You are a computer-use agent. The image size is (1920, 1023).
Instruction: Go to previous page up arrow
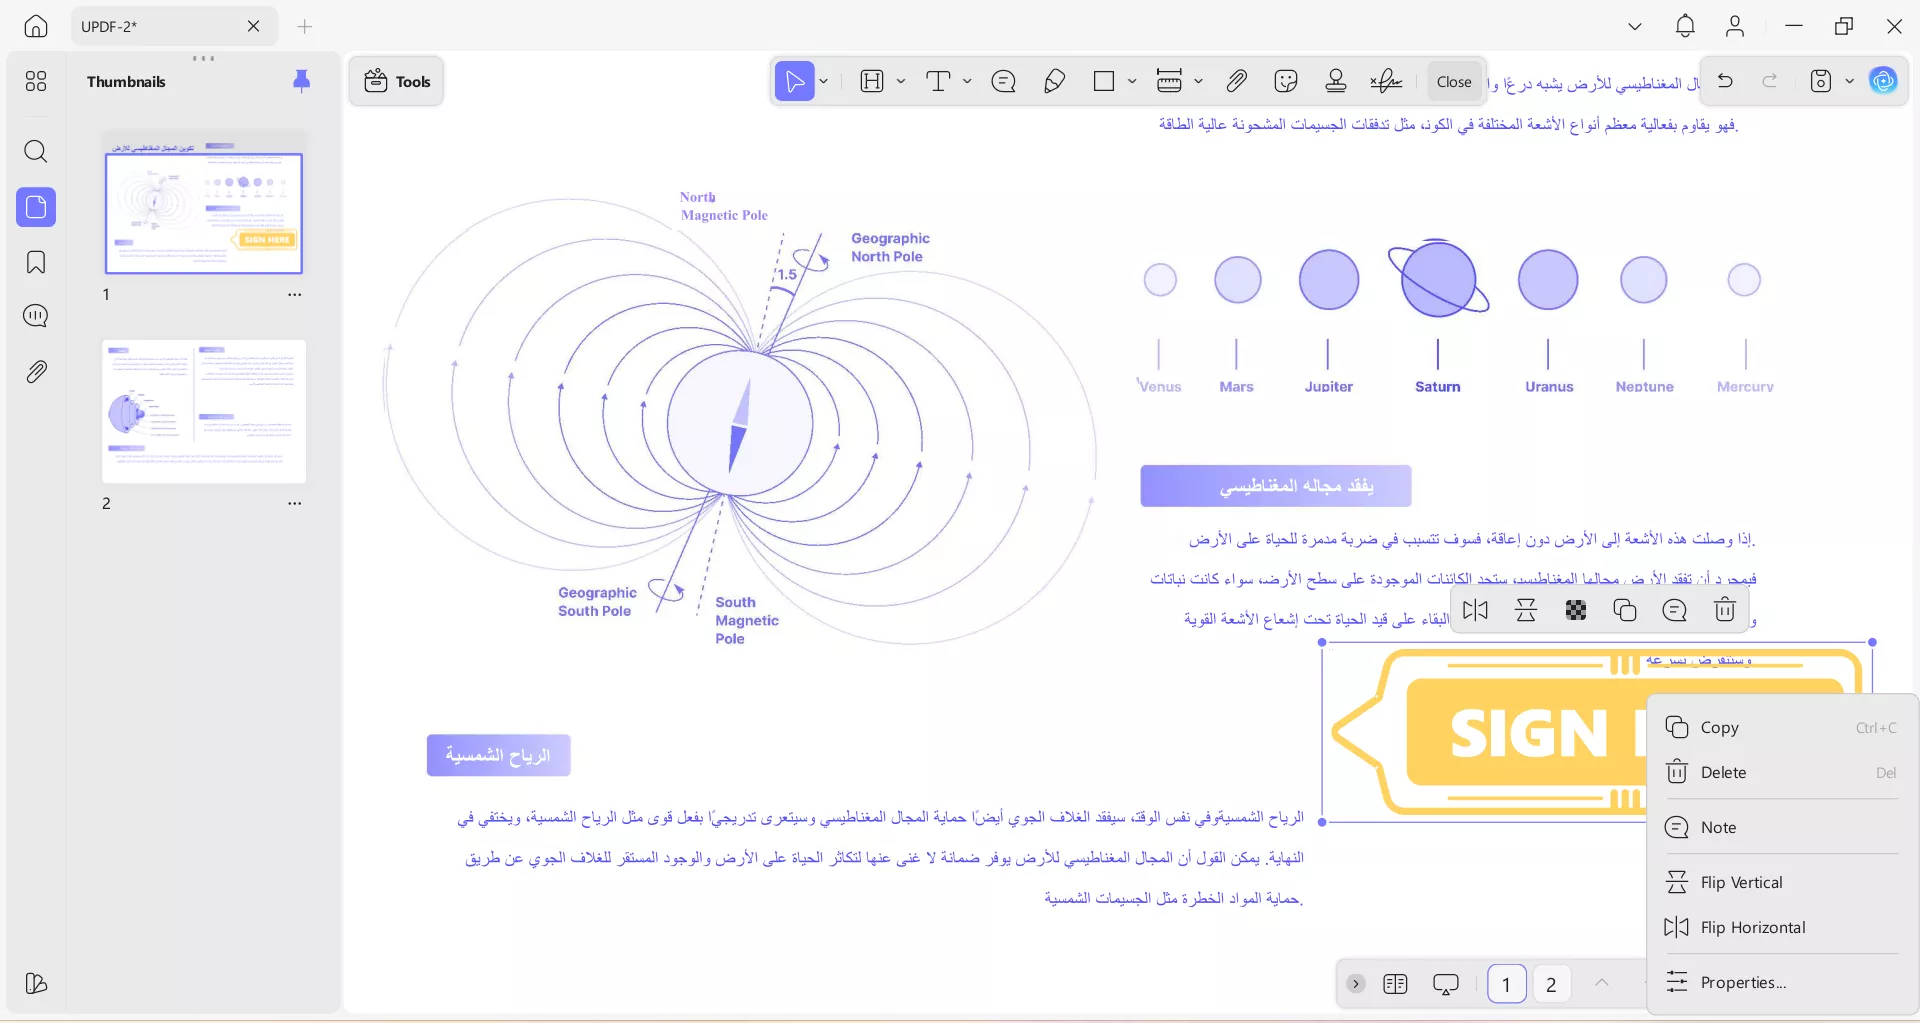[x=1602, y=983]
